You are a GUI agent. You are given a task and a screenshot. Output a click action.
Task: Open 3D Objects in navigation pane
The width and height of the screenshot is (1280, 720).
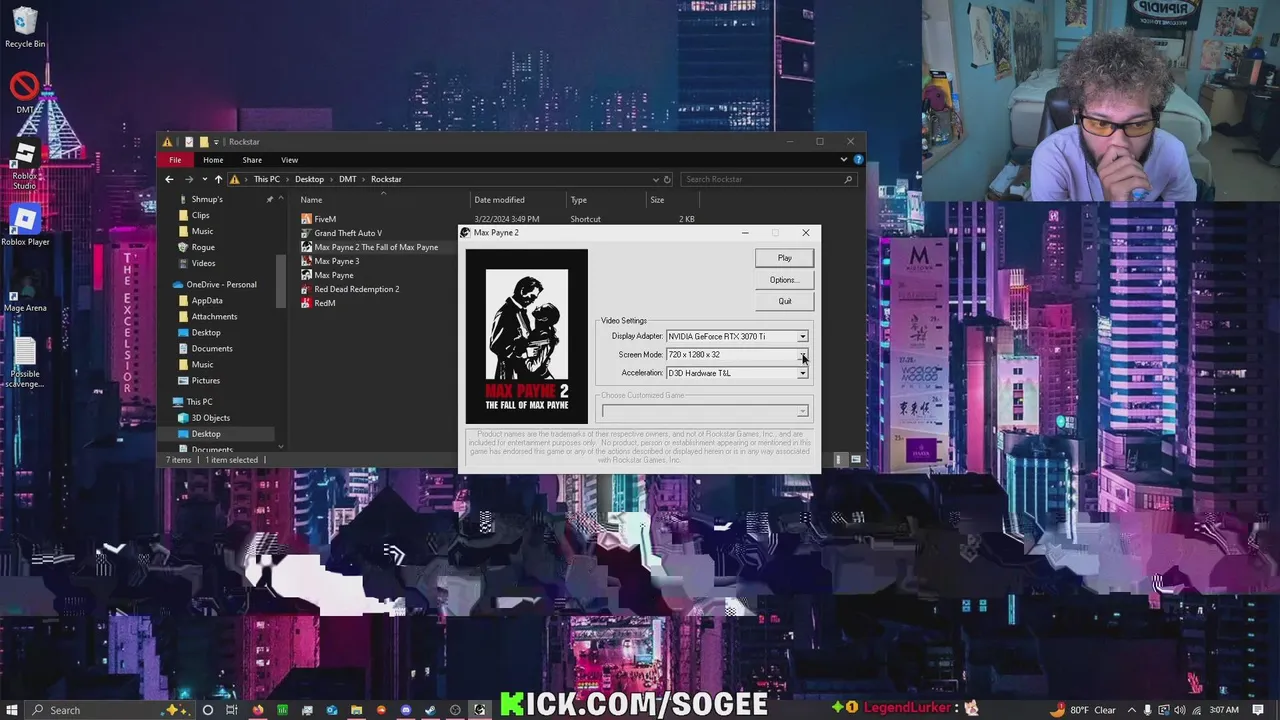point(210,418)
